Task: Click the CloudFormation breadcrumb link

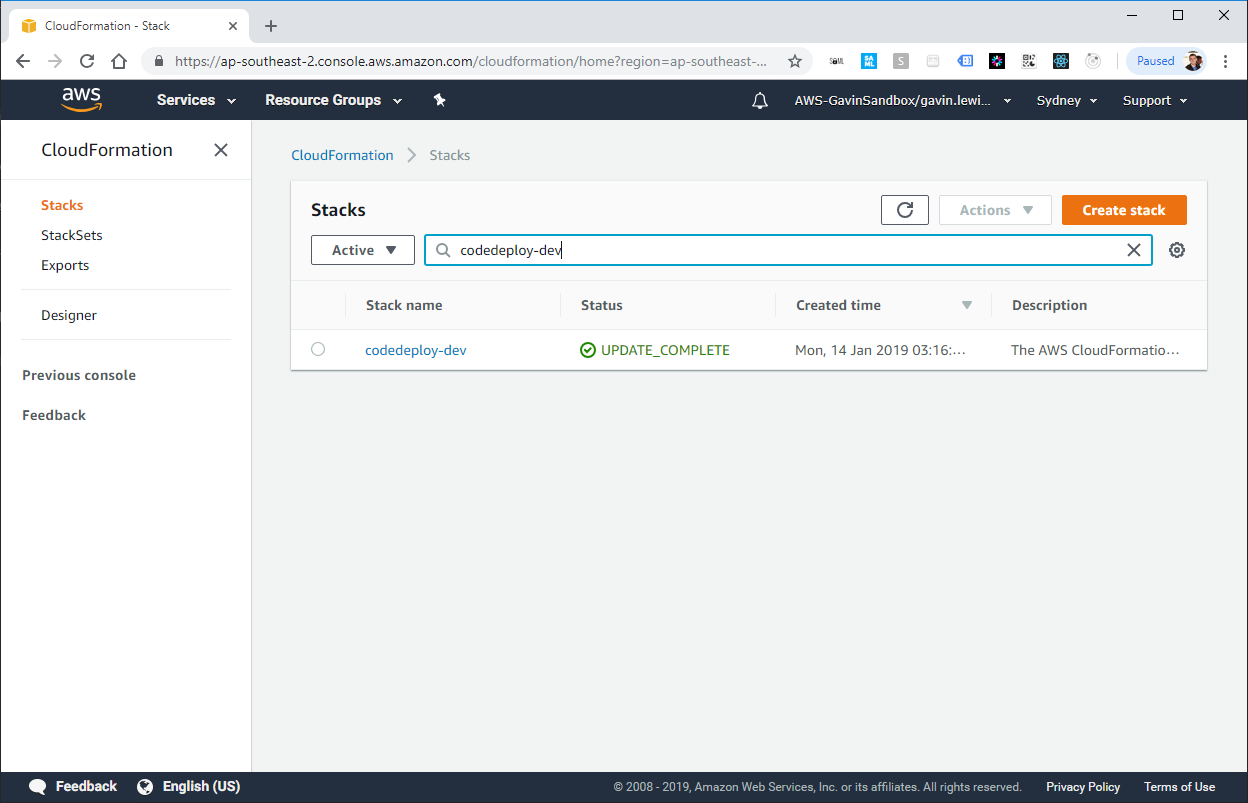Action: (342, 155)
